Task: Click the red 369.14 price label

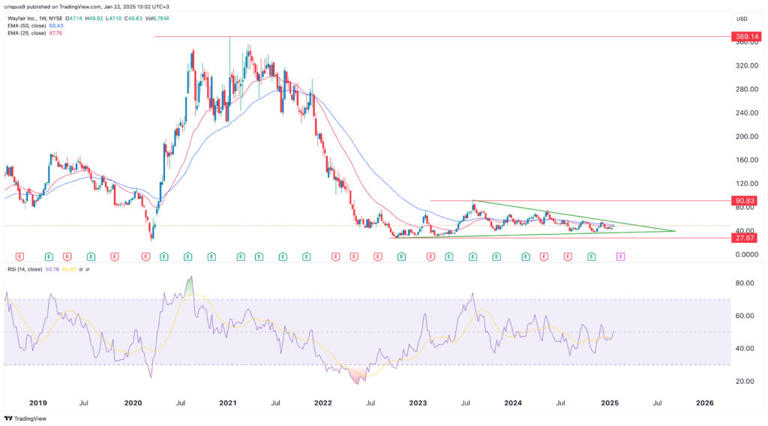Action: 743,36
